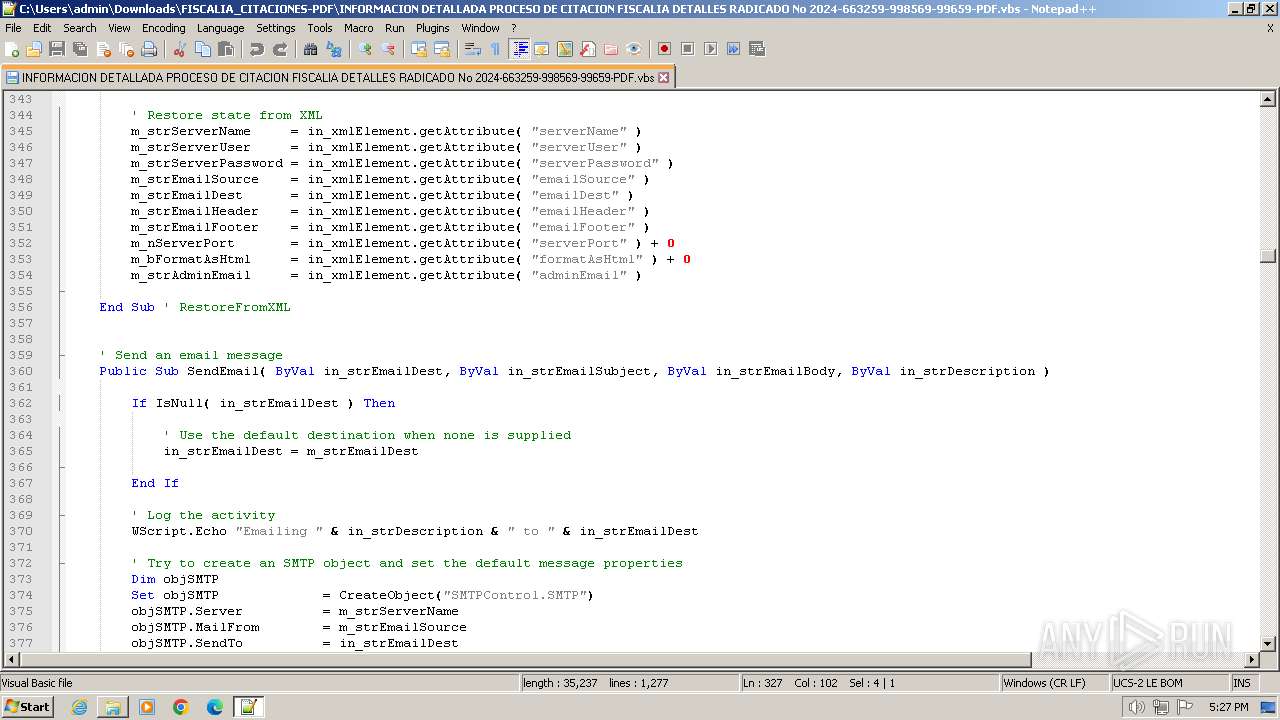This screenshot has height=720, width=1280.
Task: Play back the recorded macro
Action: [710, 49]
